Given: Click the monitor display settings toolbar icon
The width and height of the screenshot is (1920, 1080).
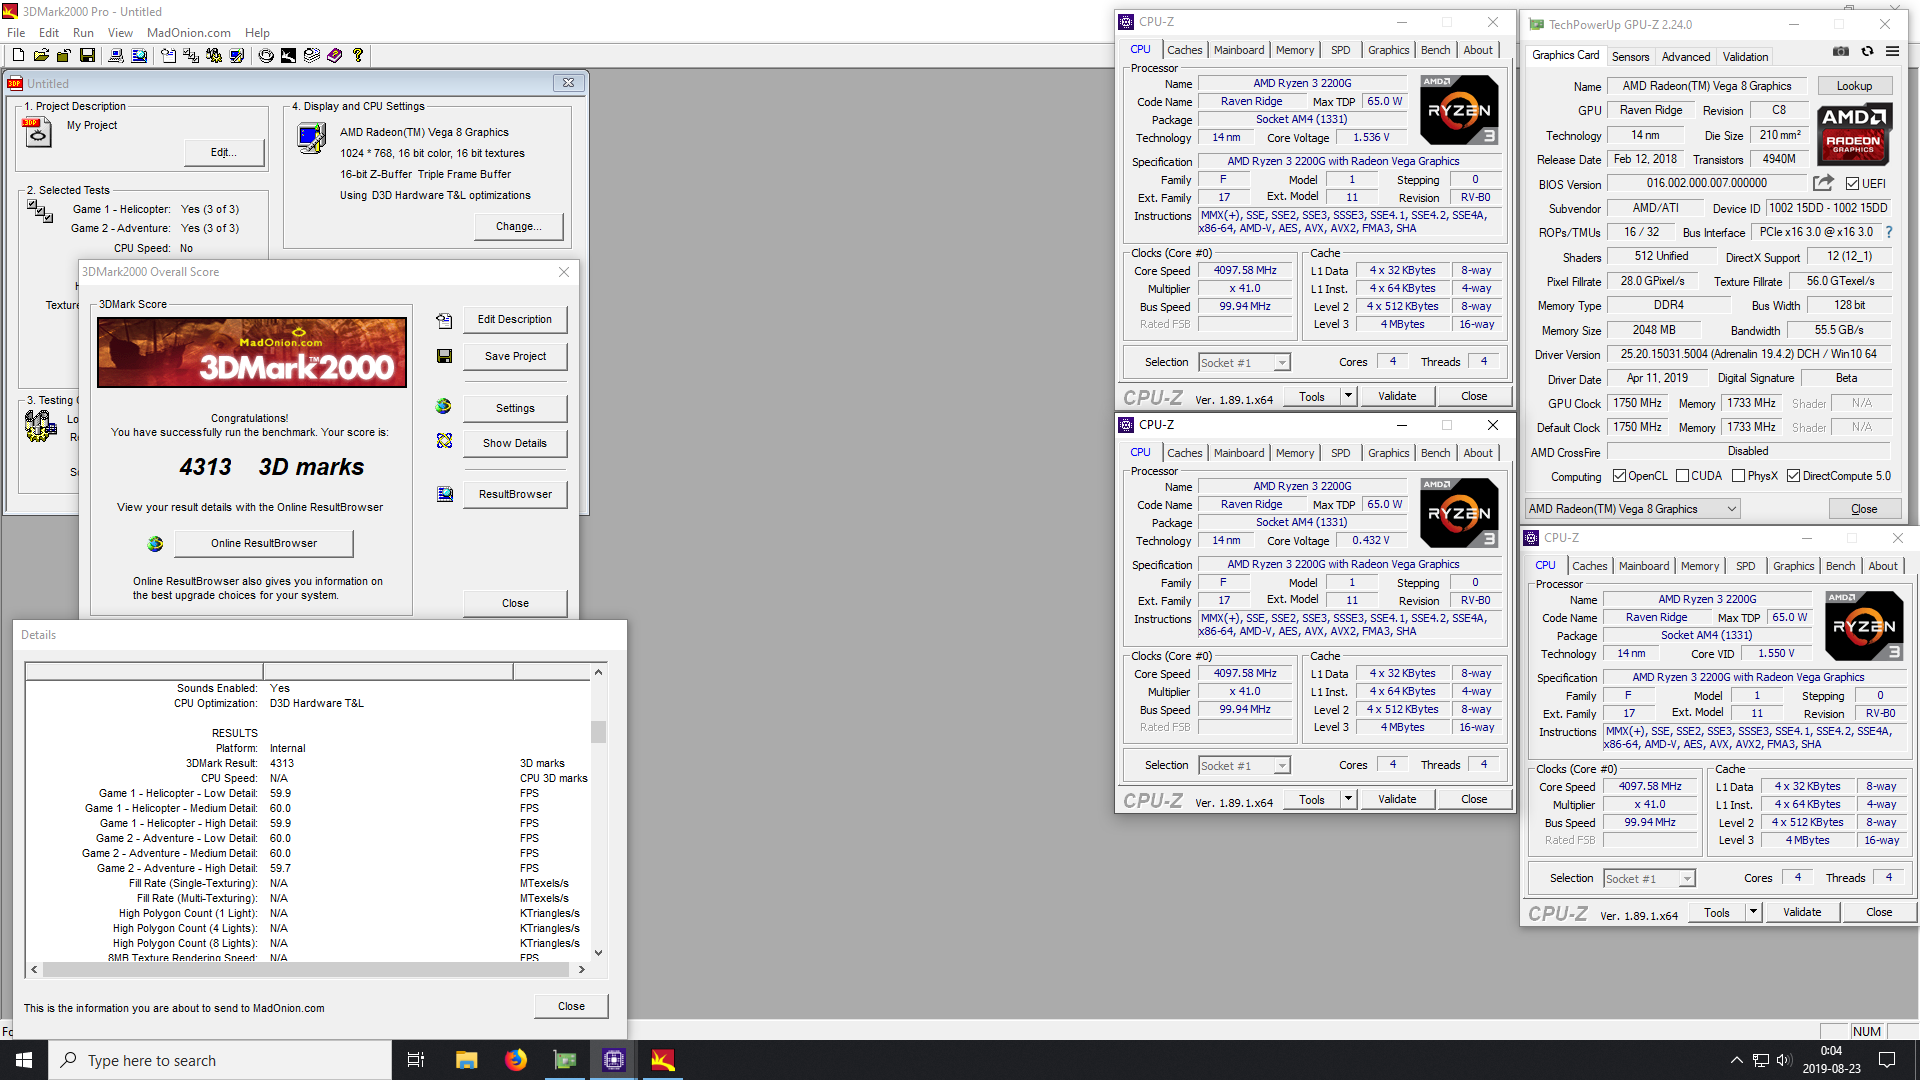Looking at the screenshot, I should coord(236,56).
